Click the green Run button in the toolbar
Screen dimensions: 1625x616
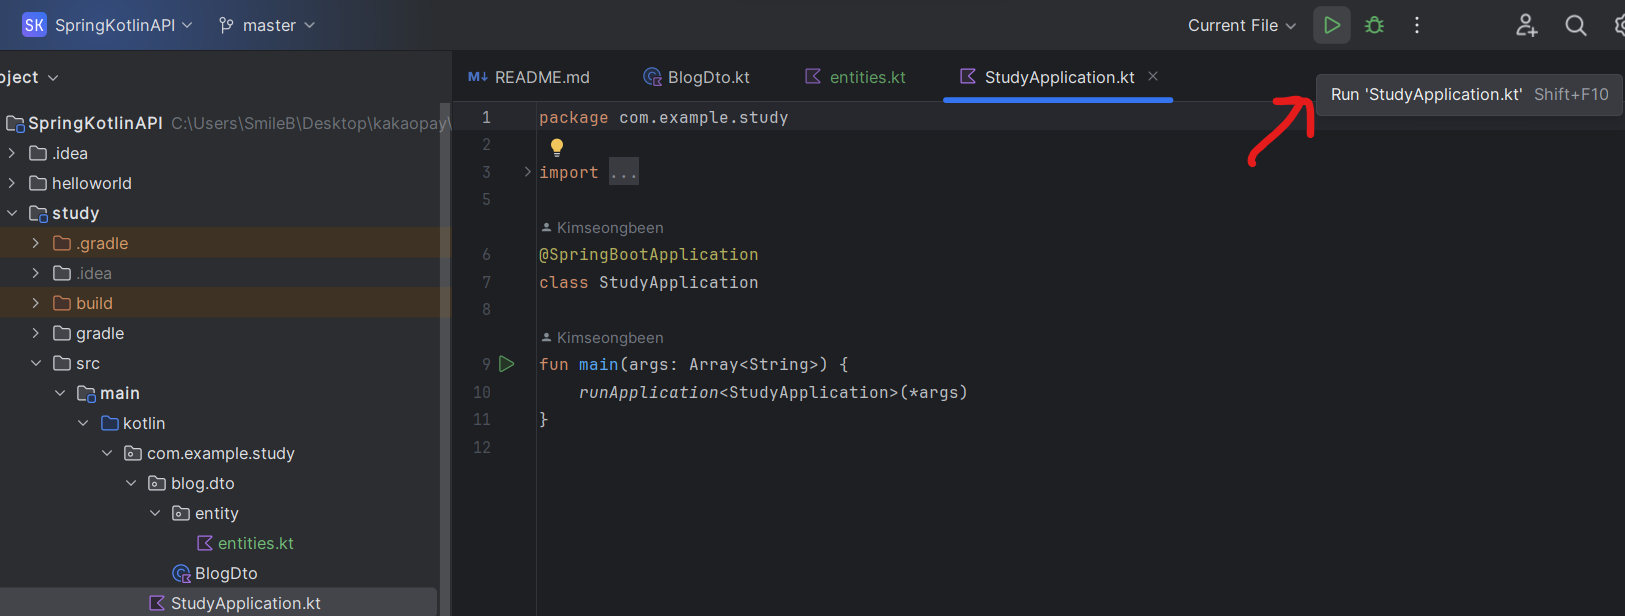[x=1331, y=25]
